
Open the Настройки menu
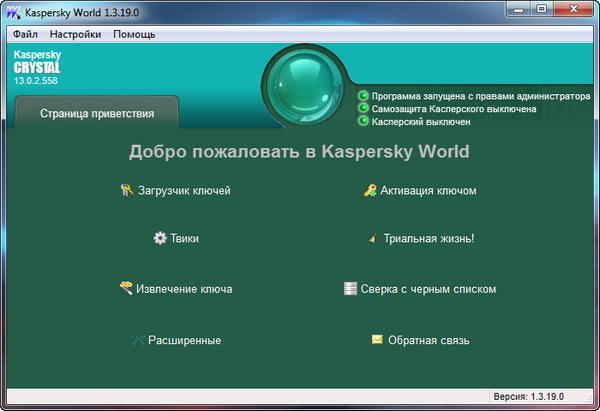[x=75, y=34]
